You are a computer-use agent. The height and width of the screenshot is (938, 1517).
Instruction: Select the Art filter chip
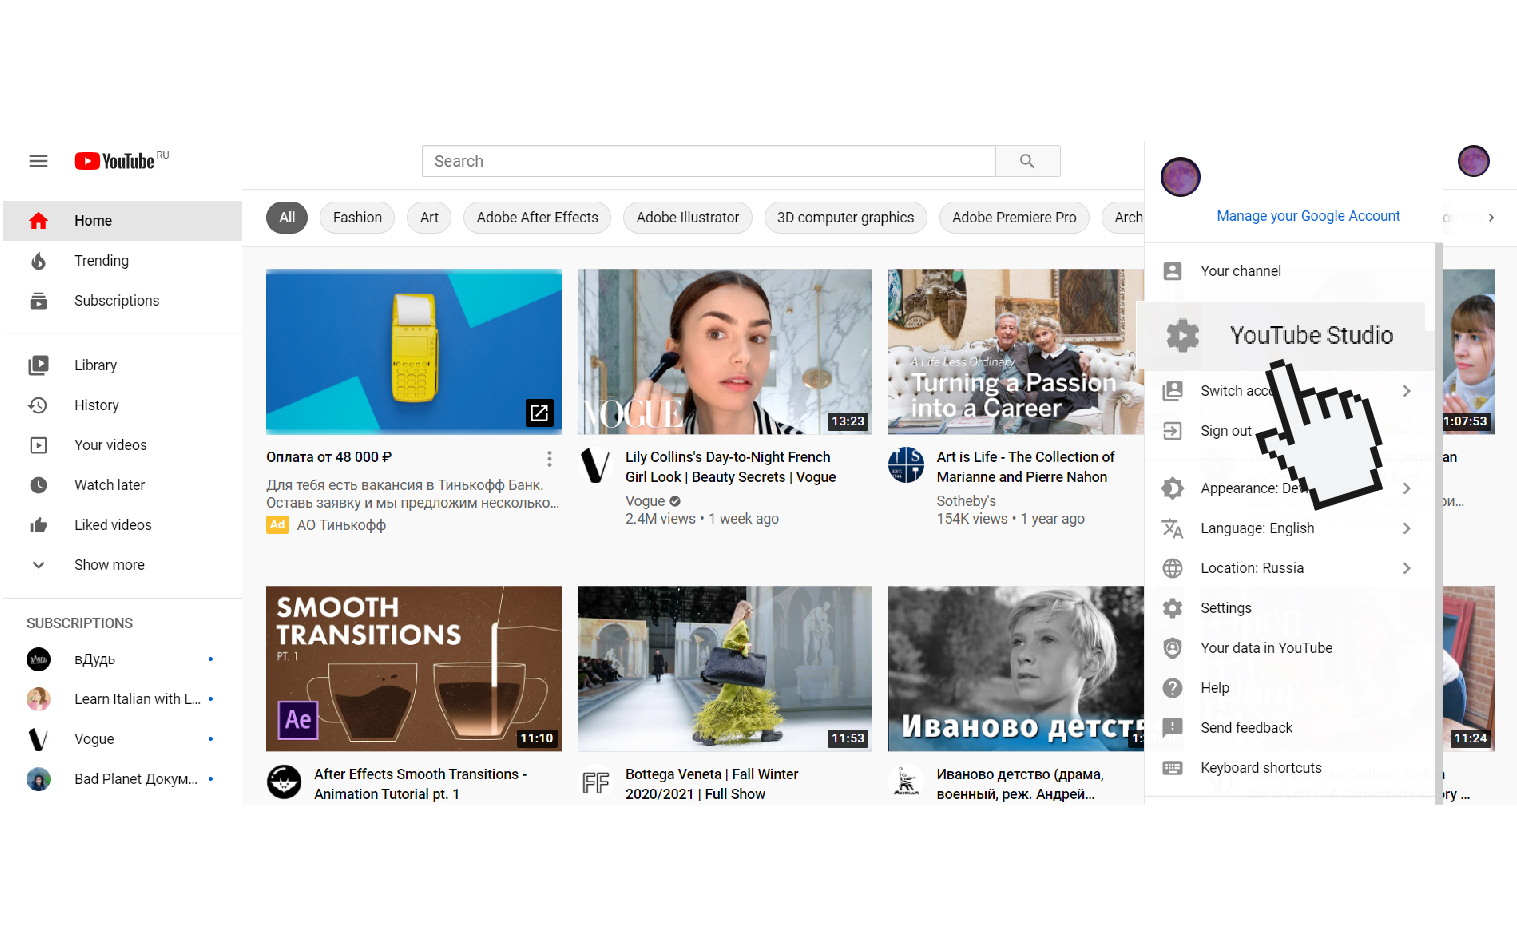[429, 217]
